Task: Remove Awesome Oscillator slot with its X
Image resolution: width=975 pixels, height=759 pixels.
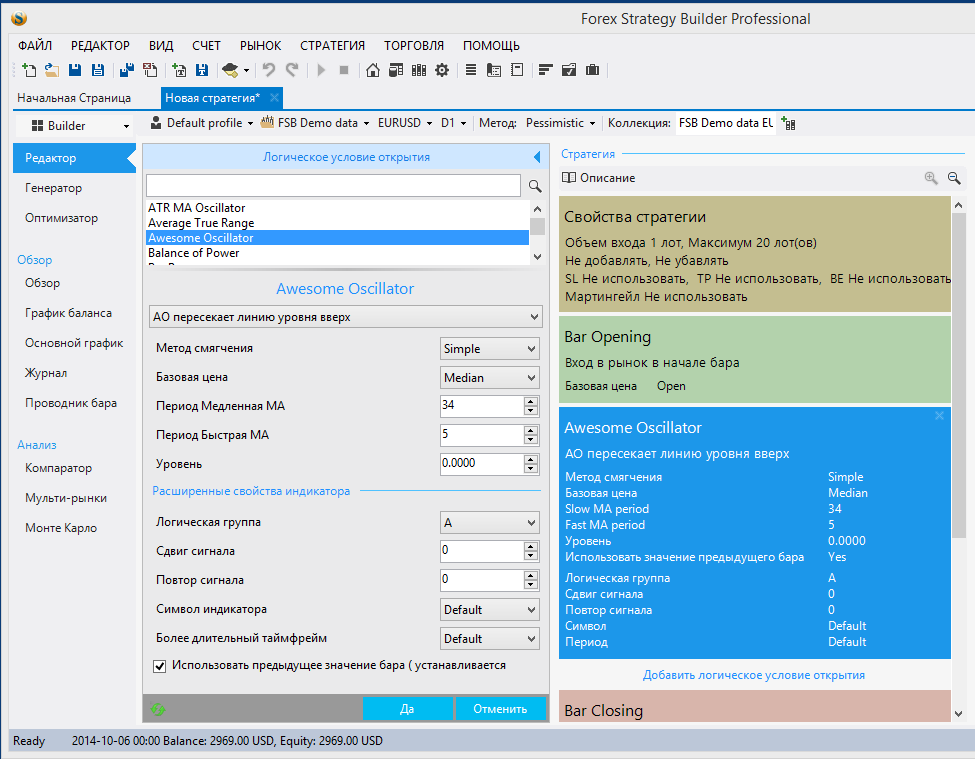Action: 939,415
